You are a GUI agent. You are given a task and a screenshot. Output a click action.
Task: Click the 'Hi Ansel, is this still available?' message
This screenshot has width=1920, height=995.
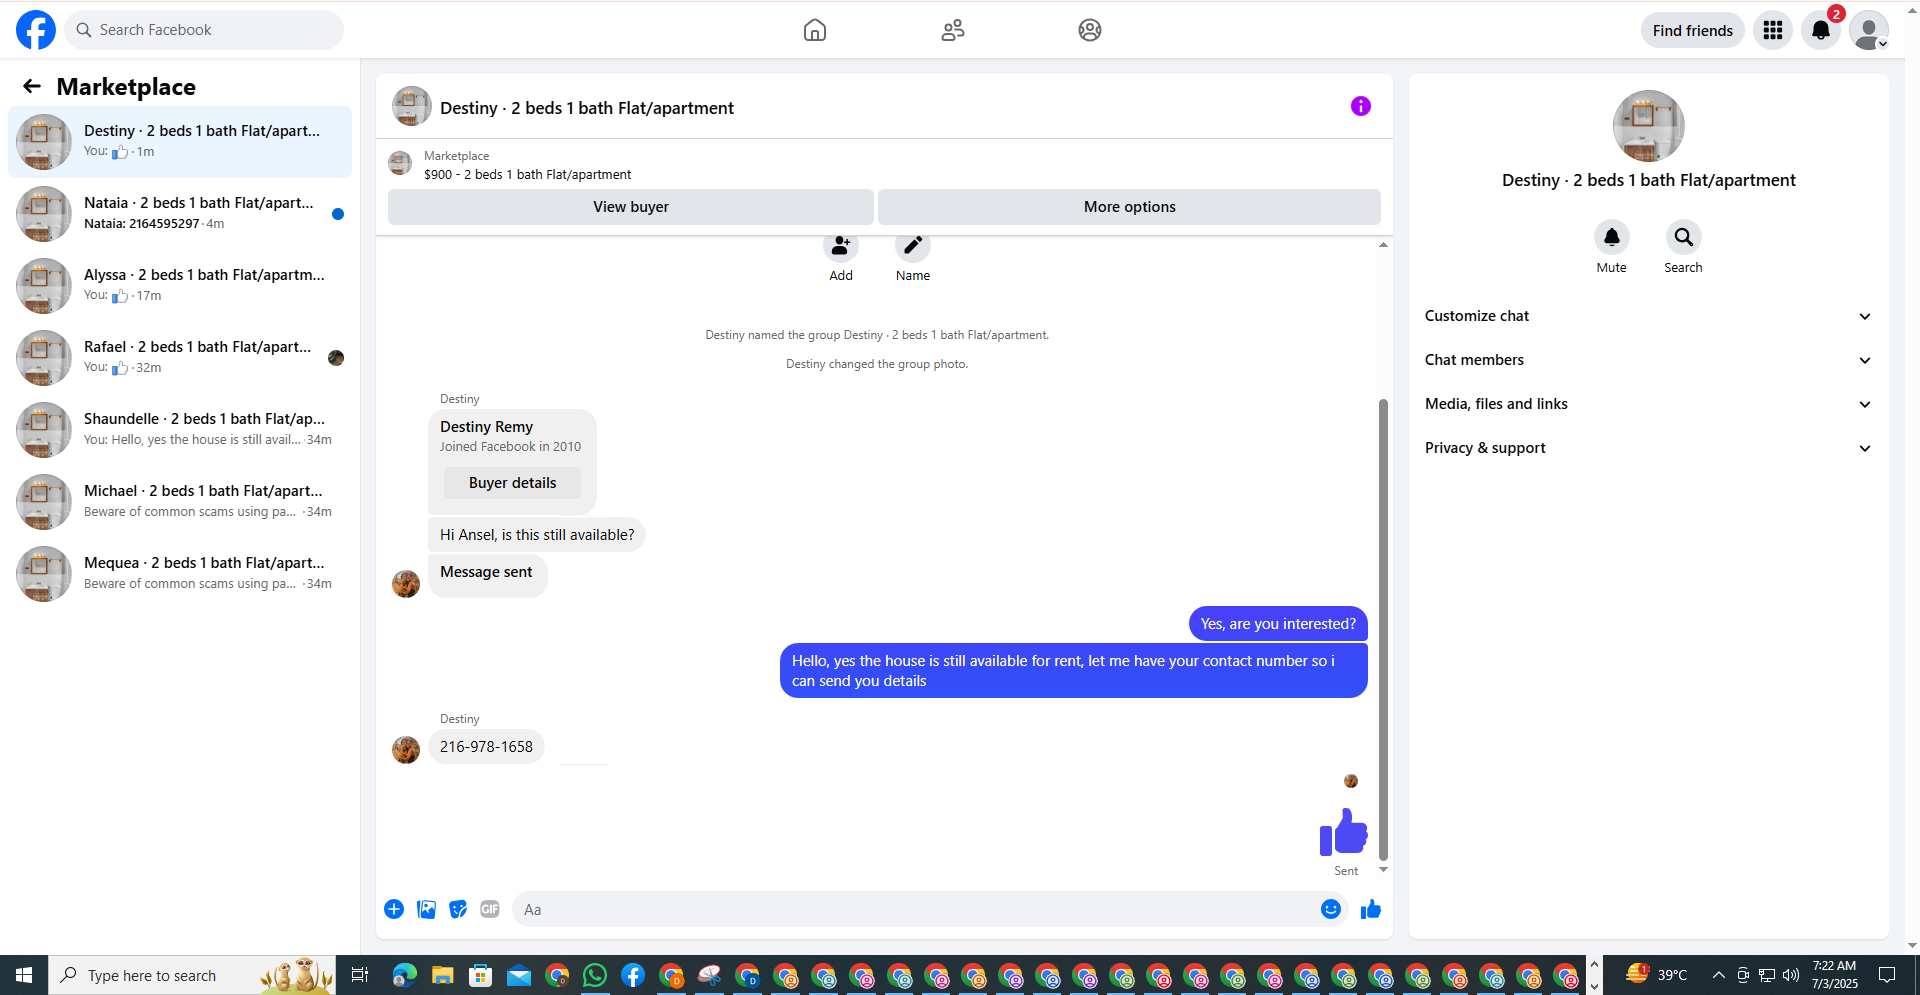tap(537, 535)
